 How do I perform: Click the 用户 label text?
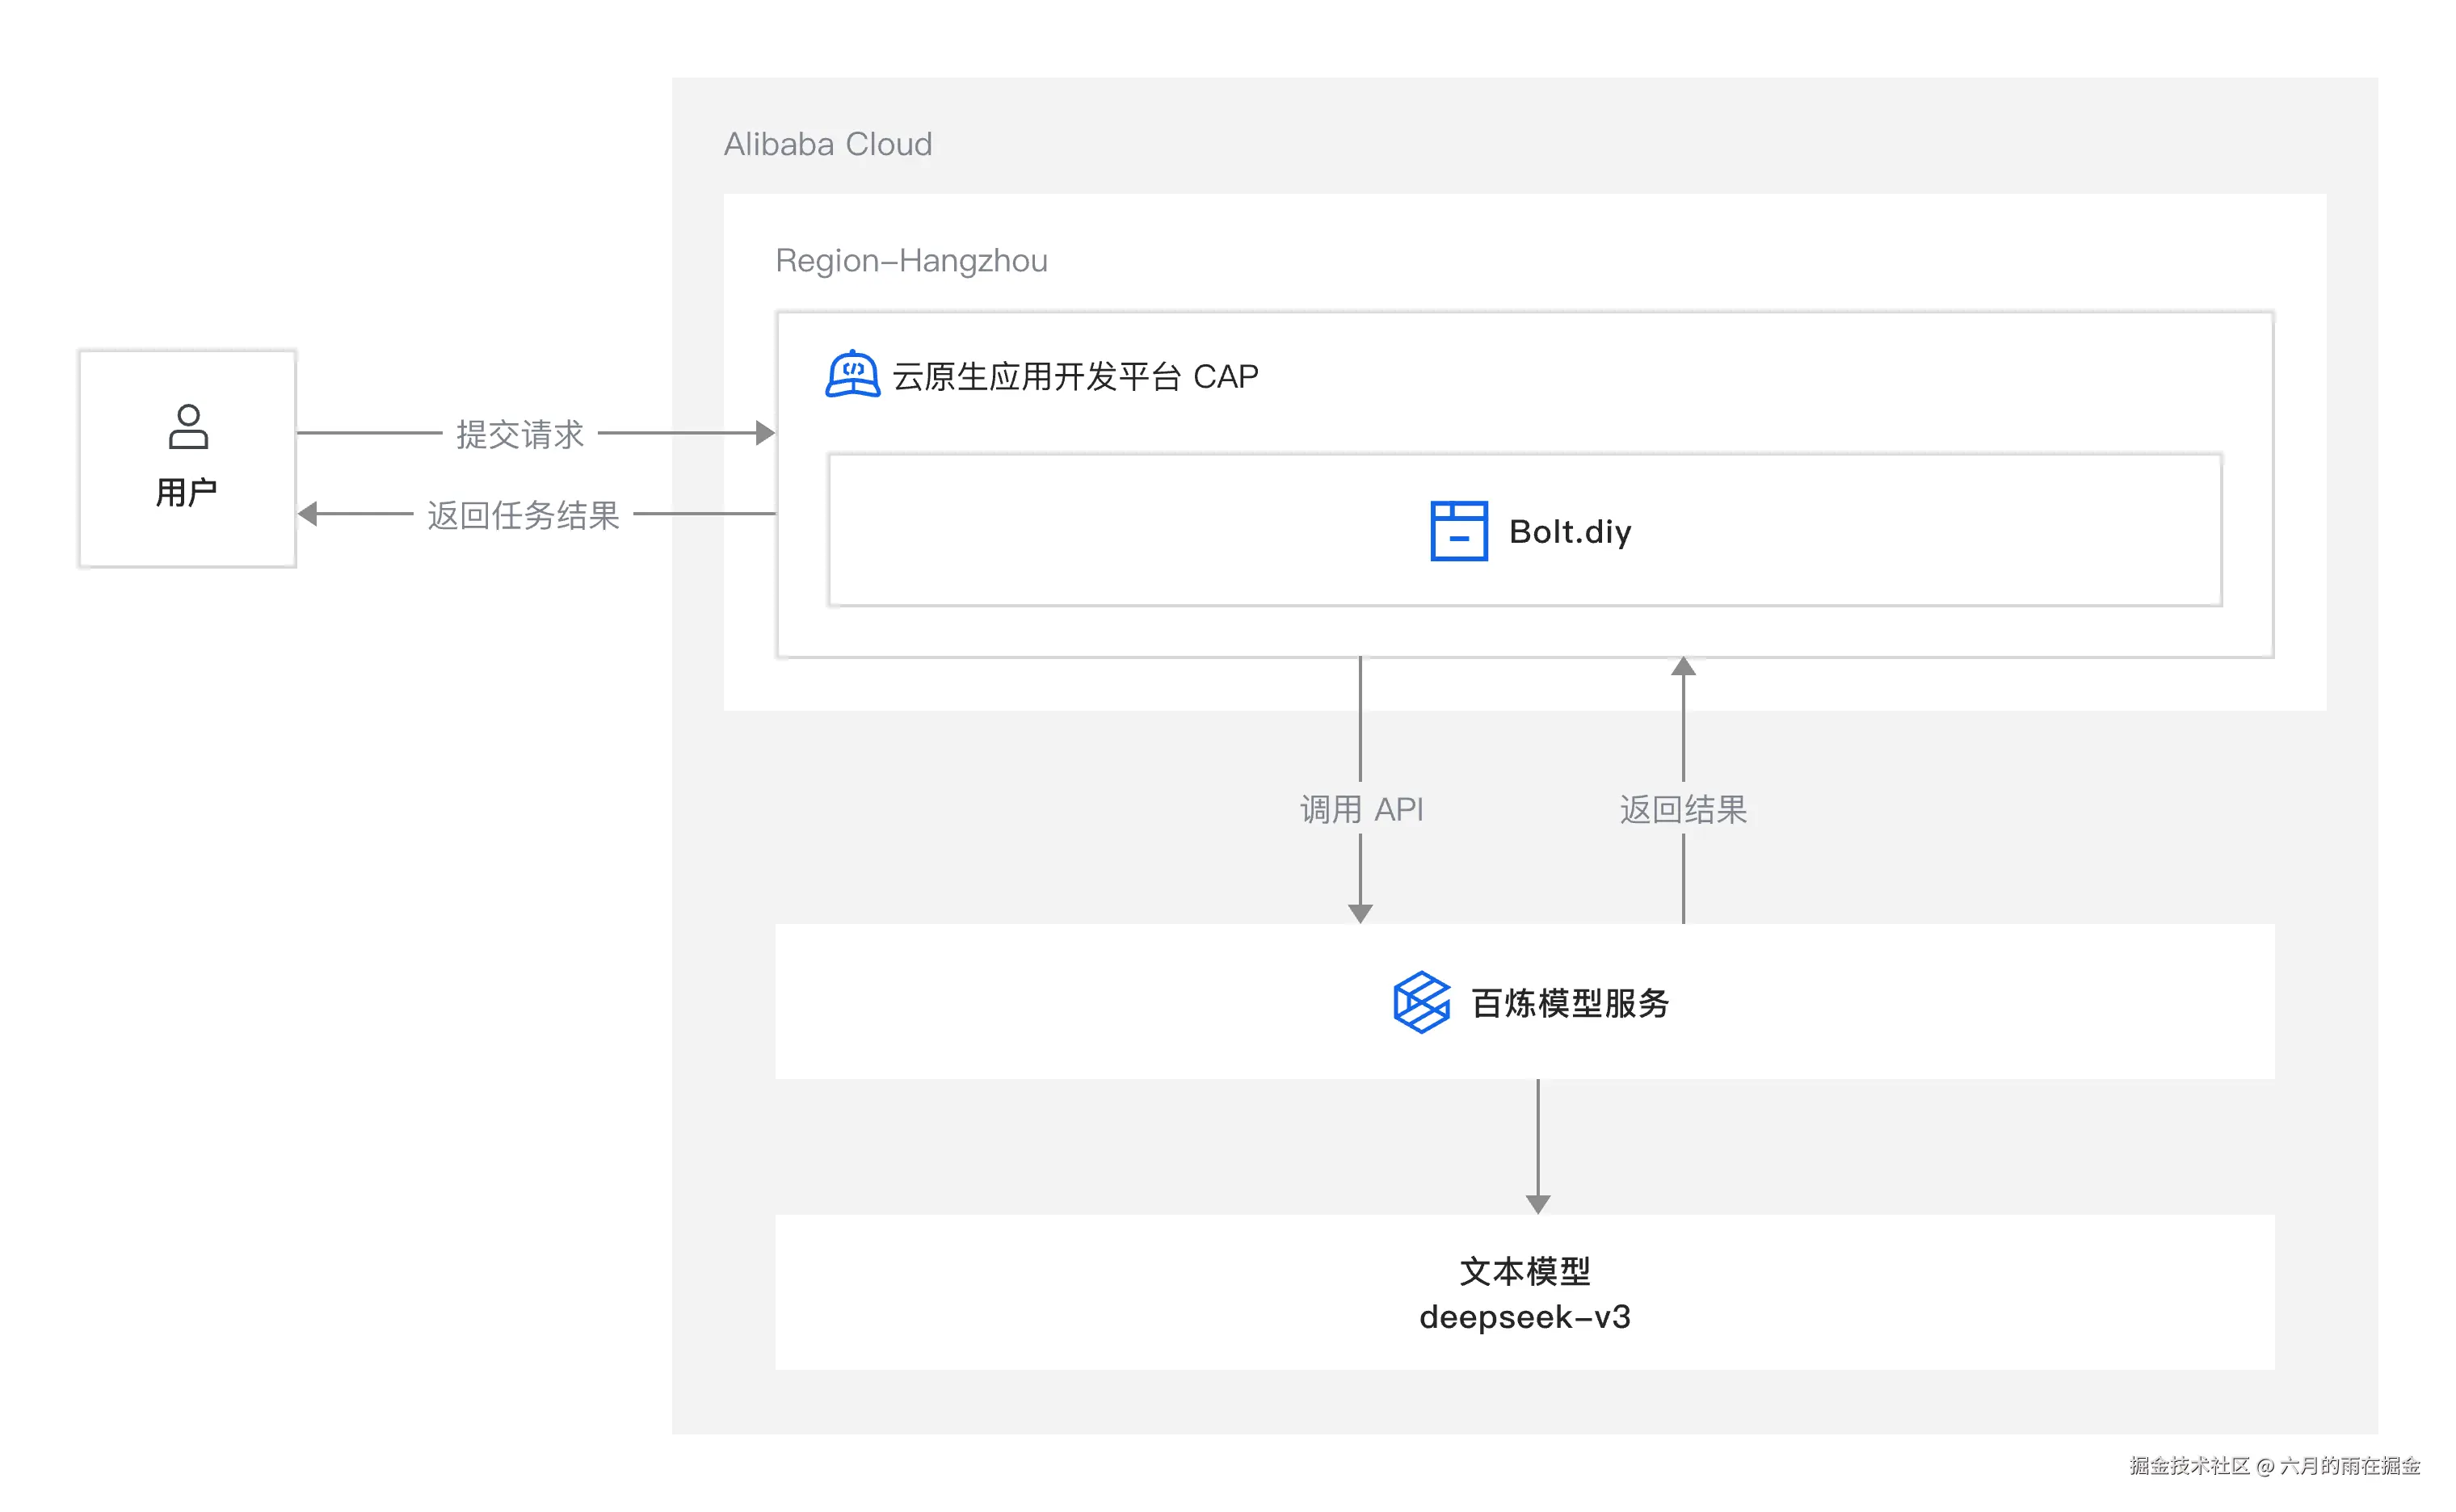pos(187,492)
